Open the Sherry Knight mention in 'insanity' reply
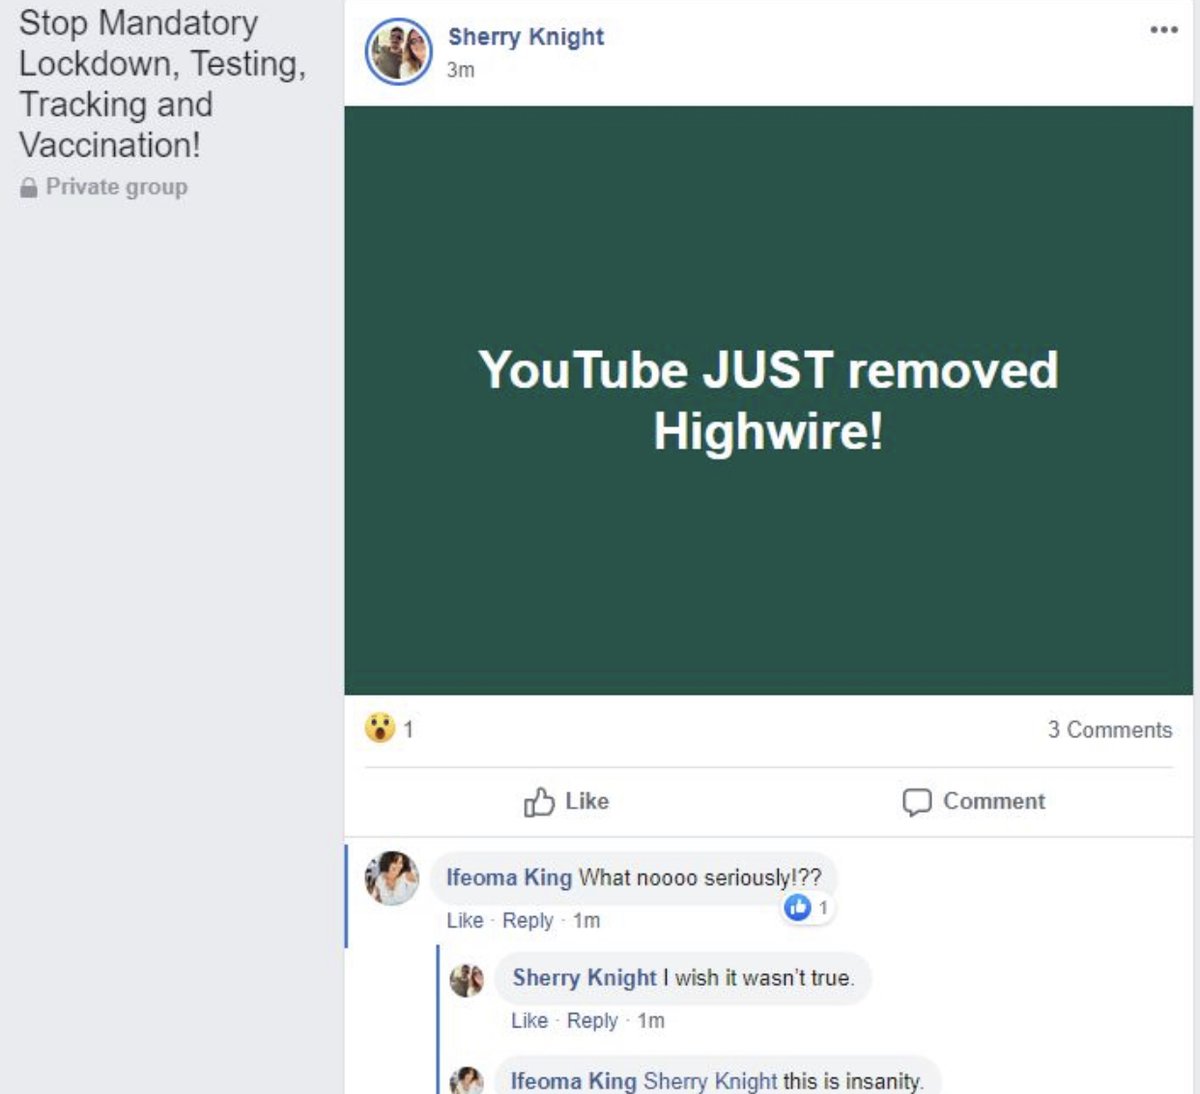The image size is (1200, 1094). pos(710,1081)
